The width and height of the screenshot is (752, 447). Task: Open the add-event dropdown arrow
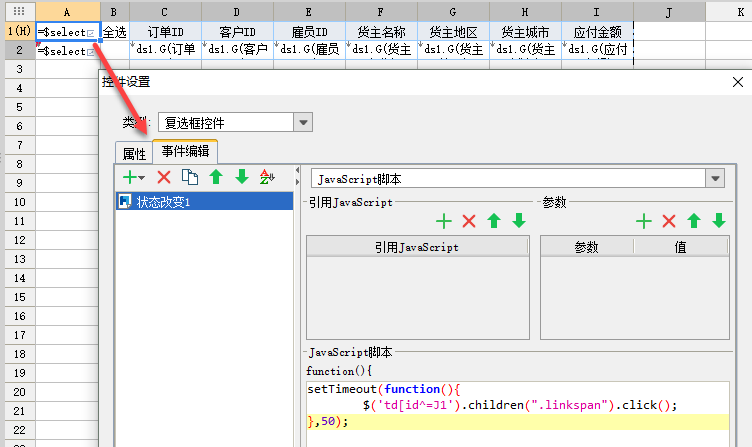tap(141, 178)
